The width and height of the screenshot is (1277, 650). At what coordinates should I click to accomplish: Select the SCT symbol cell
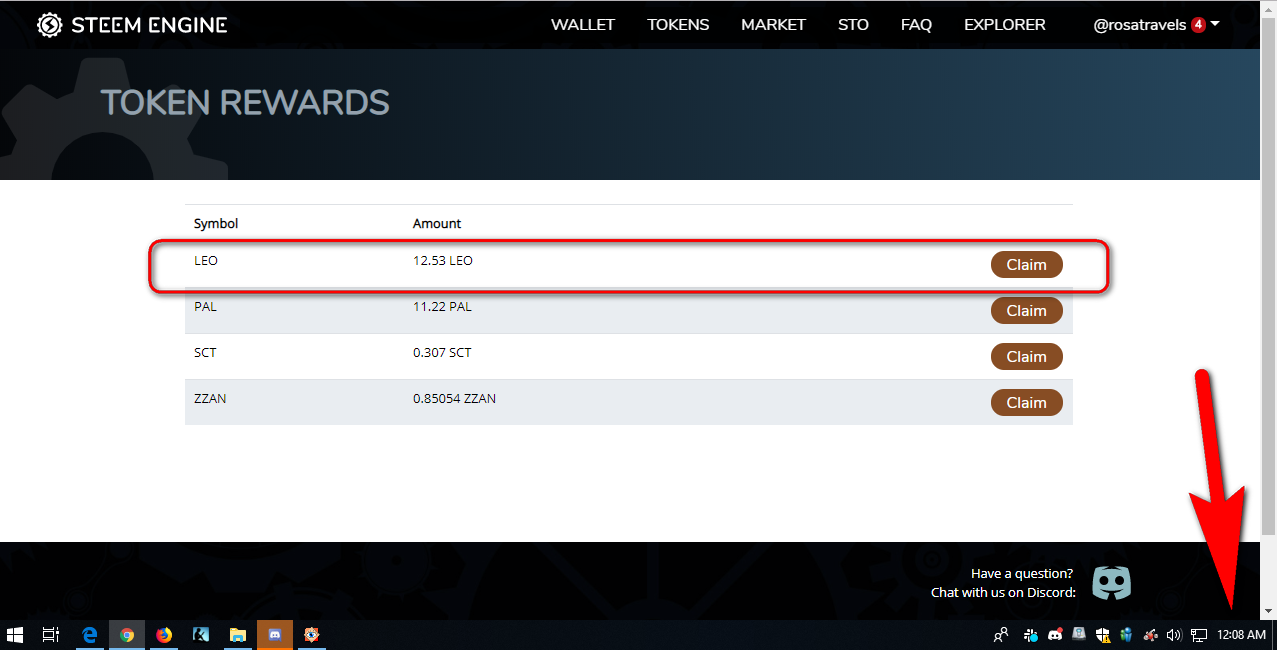[x=205, y=353]
